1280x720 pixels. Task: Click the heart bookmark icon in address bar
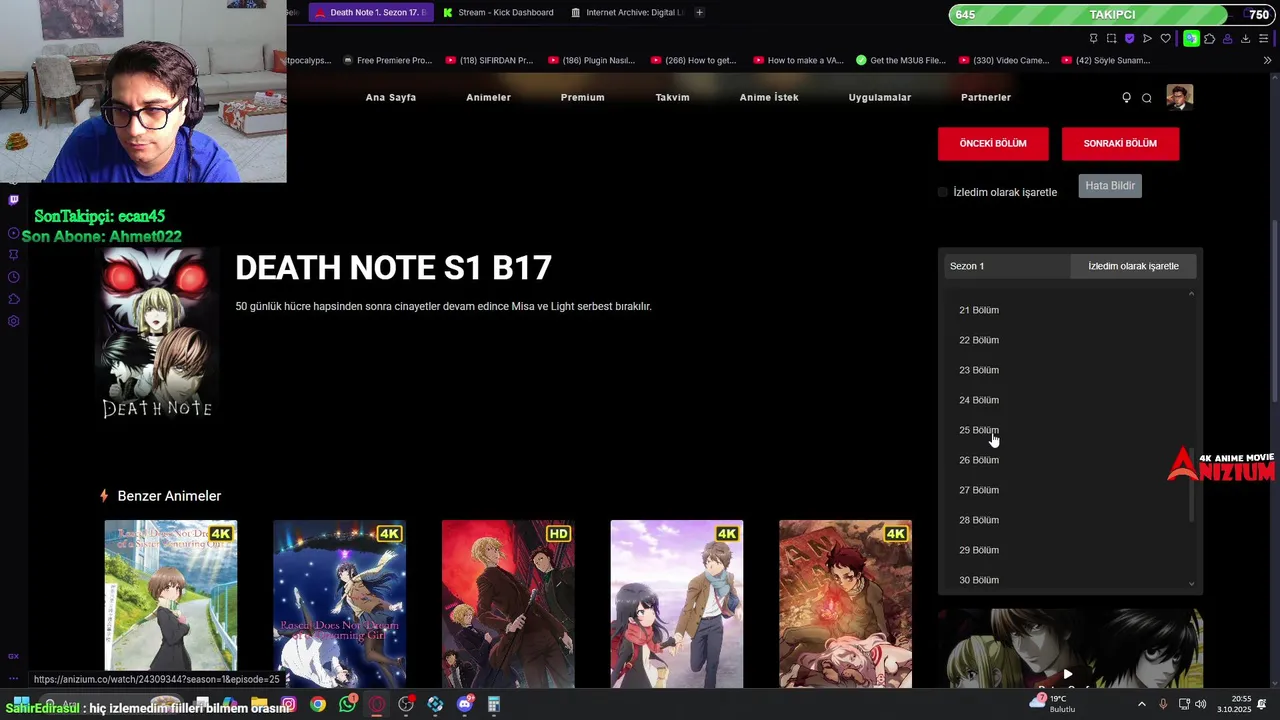click(1165, 38)
